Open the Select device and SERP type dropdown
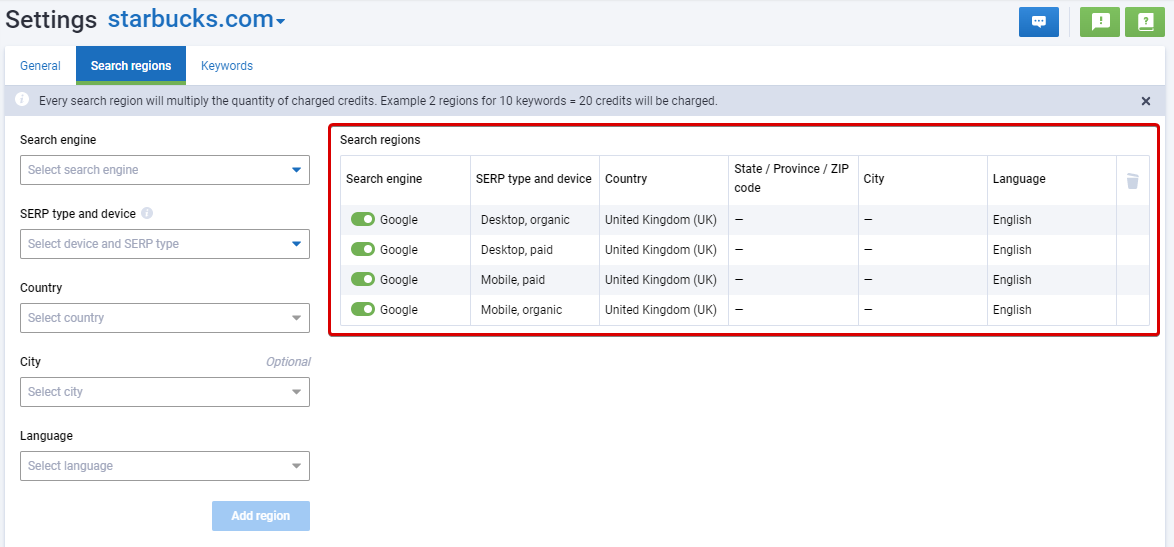1174x547 pixels. pyautogui.click(x=165, y=244)
